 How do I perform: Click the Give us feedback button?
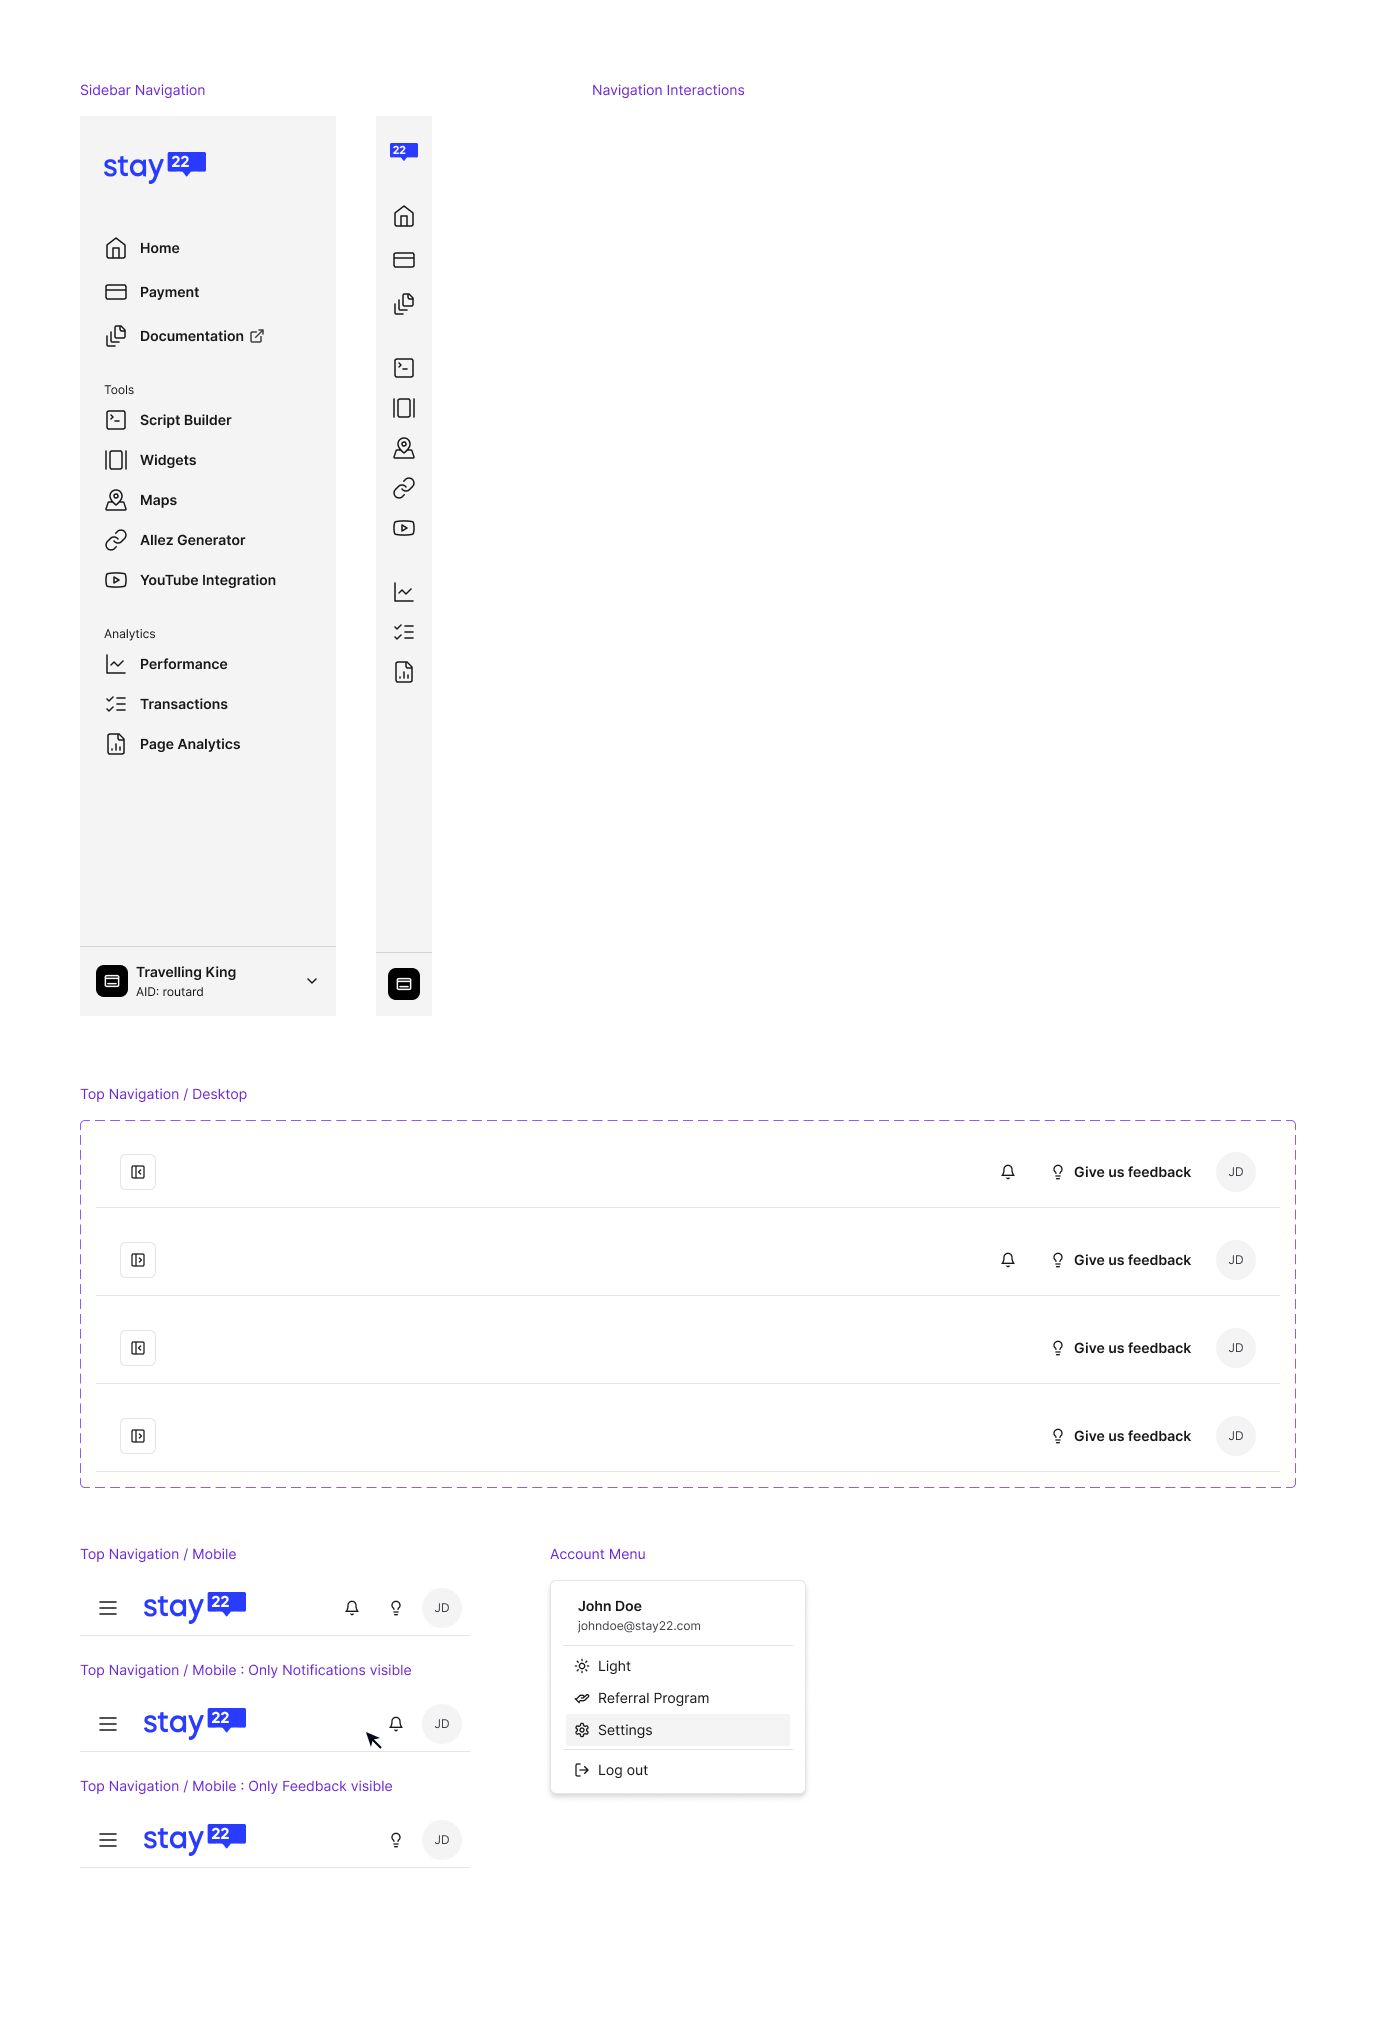pos(1131,1171)
